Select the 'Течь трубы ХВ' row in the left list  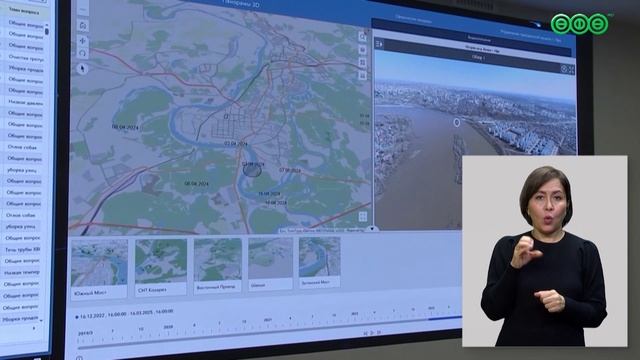tap(22, 249)
